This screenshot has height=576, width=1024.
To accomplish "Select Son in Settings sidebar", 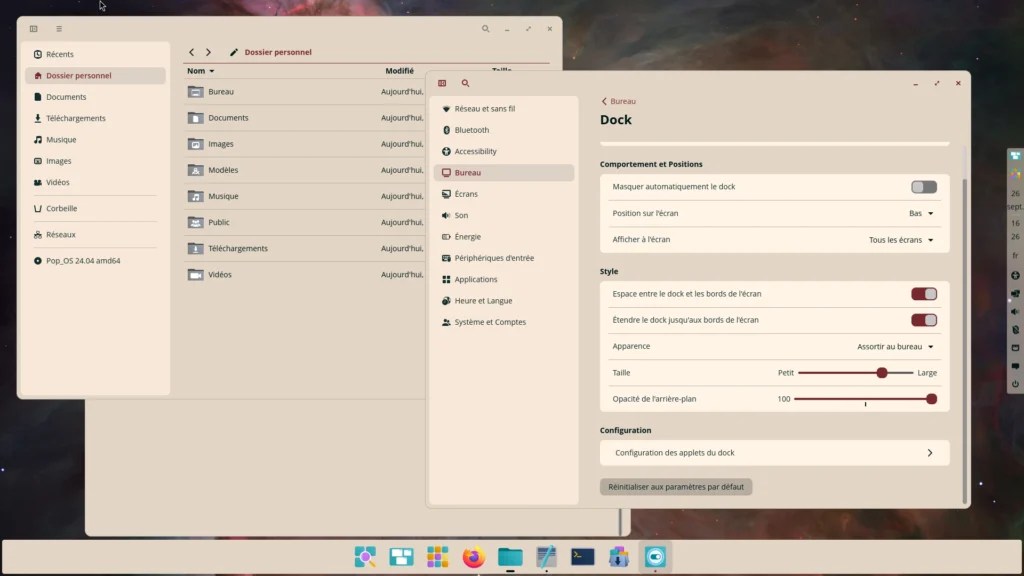I will point(504,215).
